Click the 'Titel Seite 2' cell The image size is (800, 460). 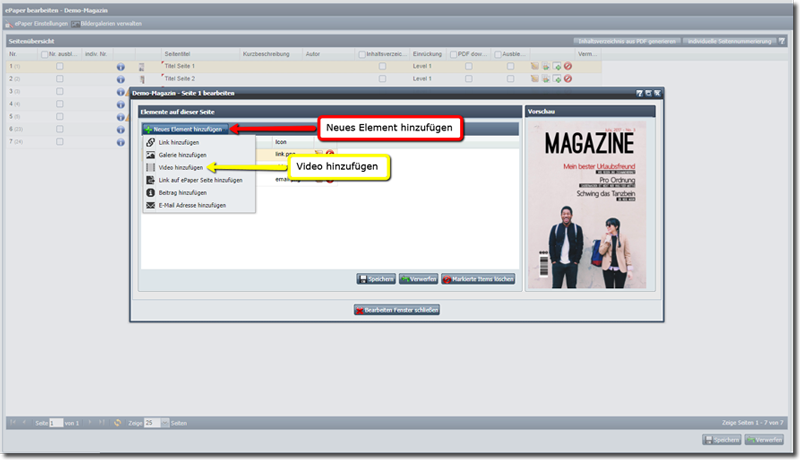point(200,79)
